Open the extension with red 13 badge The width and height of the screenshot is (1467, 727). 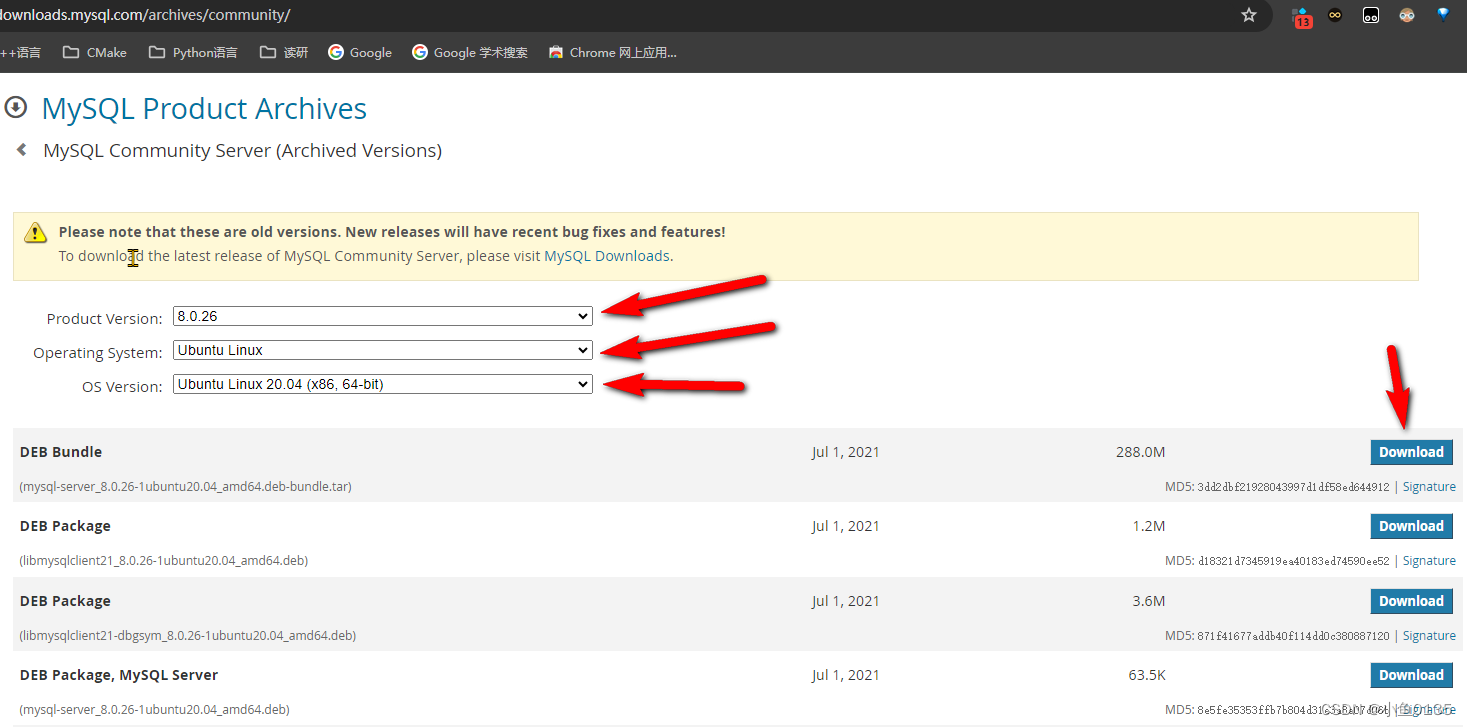(1301, 16)
